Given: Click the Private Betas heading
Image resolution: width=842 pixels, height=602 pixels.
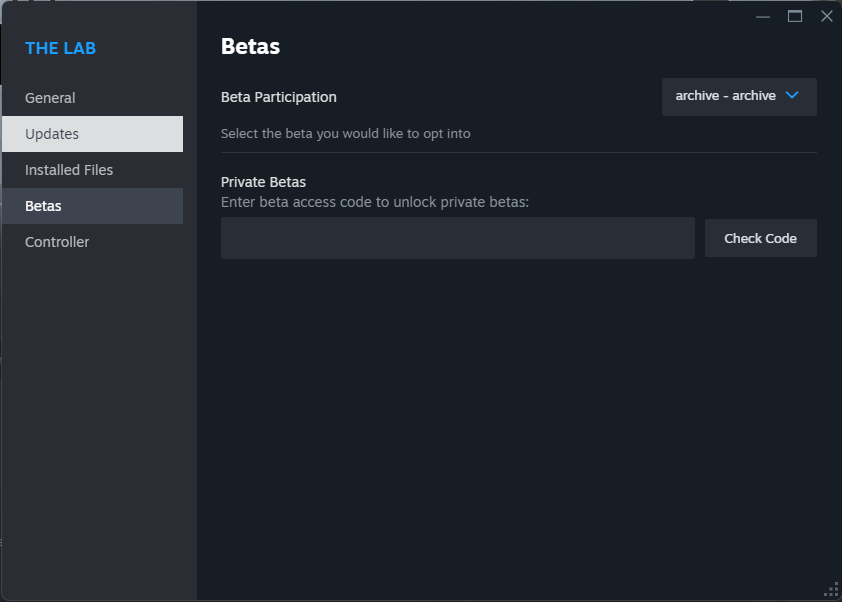Looking at the screenshot, I should tap(263, 182).
